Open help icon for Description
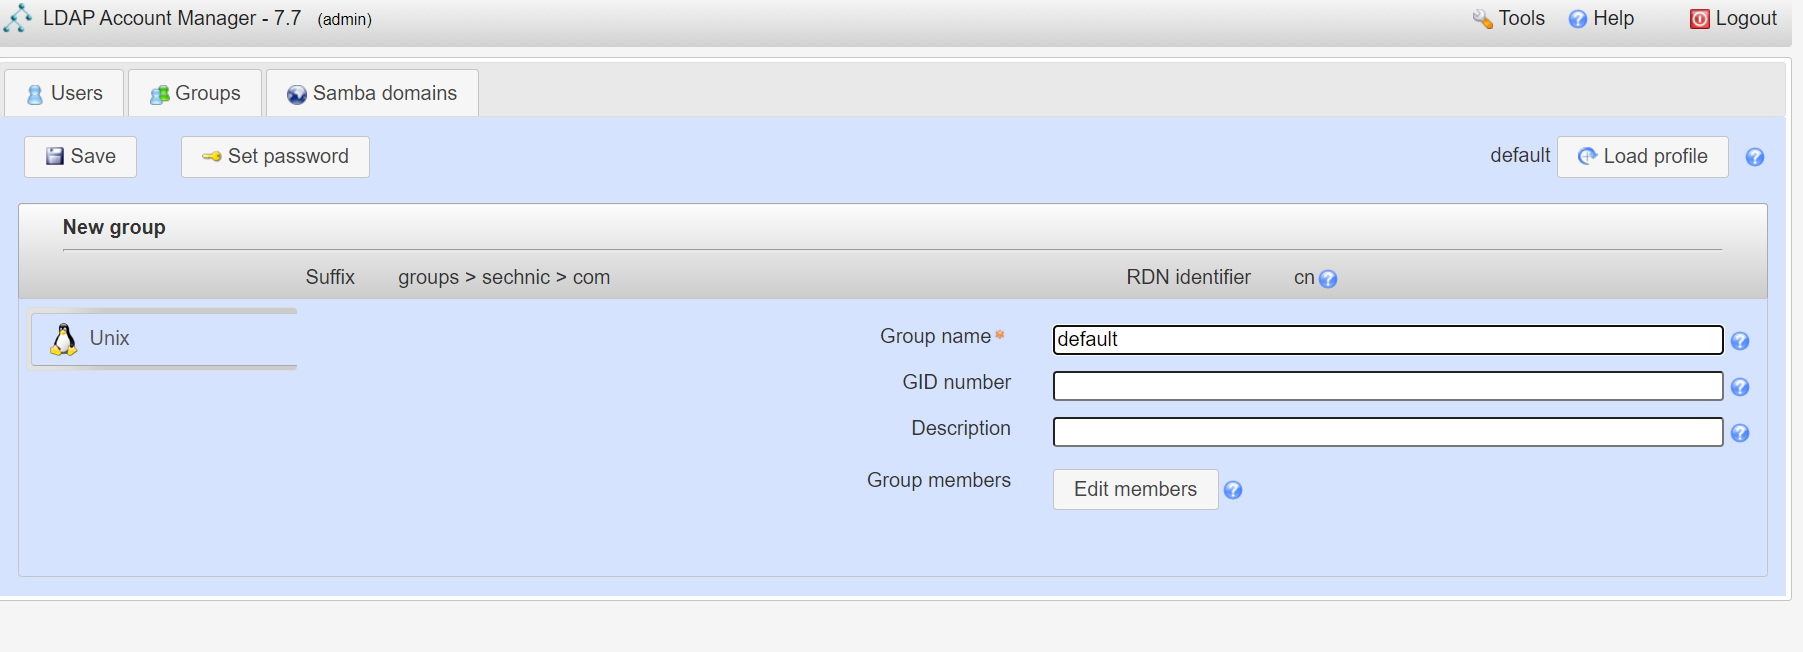 1740,433
